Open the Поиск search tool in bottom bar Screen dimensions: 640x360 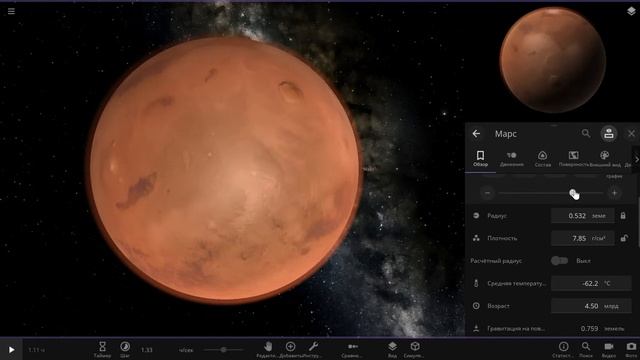coord(586,349)
